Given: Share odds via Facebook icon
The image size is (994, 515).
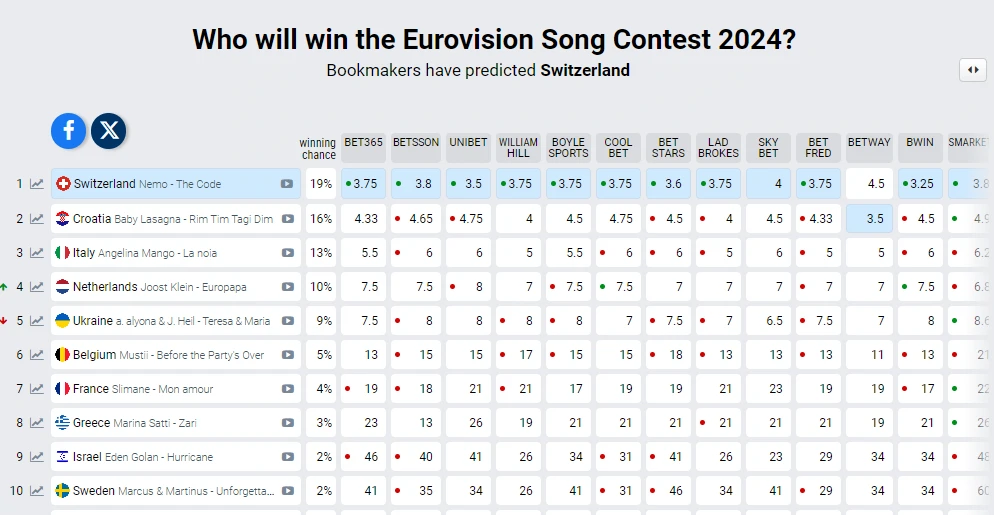Looking at the screenshot, I should (68, 131).
